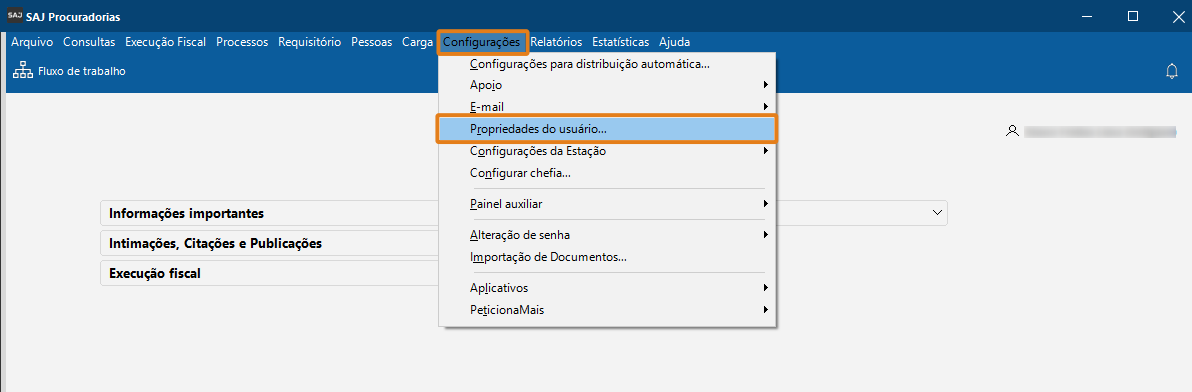This screenshot has width=1192, height=392.
Task: Open the Pessoas menu
Action: point(372,42)
